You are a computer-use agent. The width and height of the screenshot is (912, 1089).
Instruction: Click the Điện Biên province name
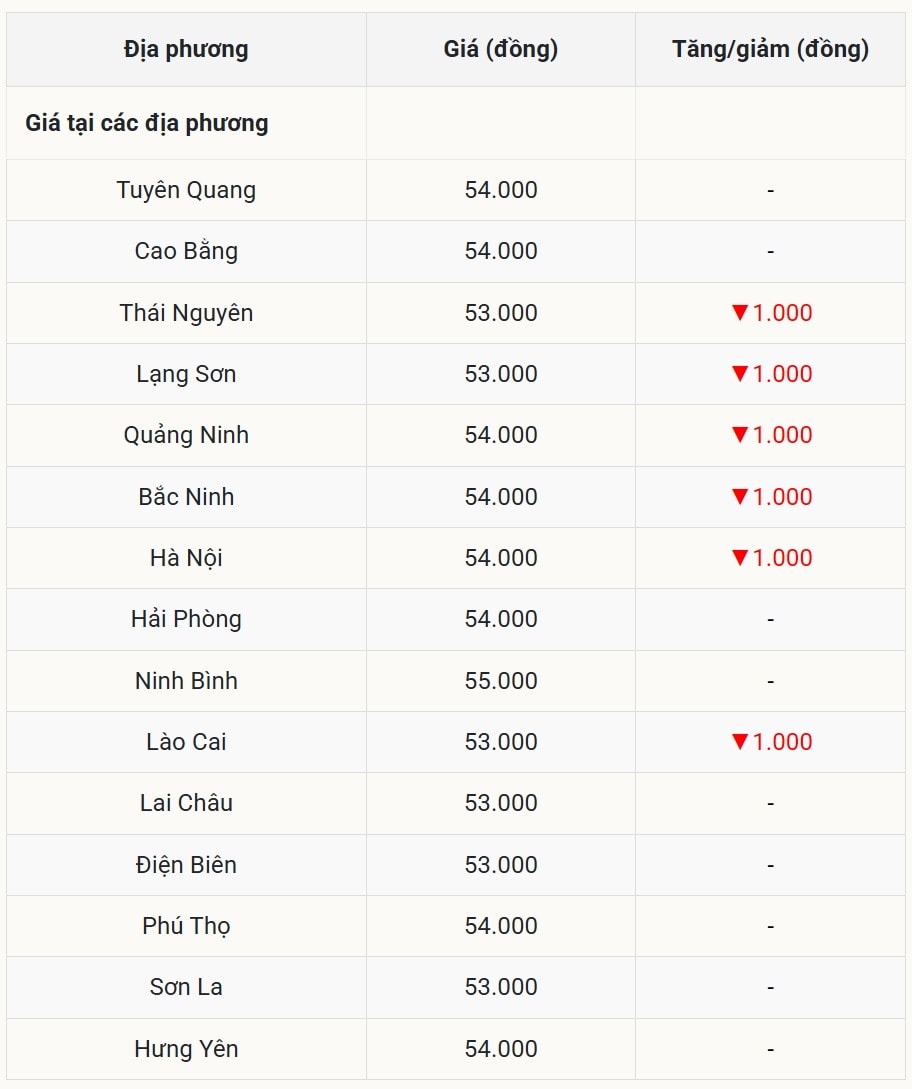pos(186,865)
